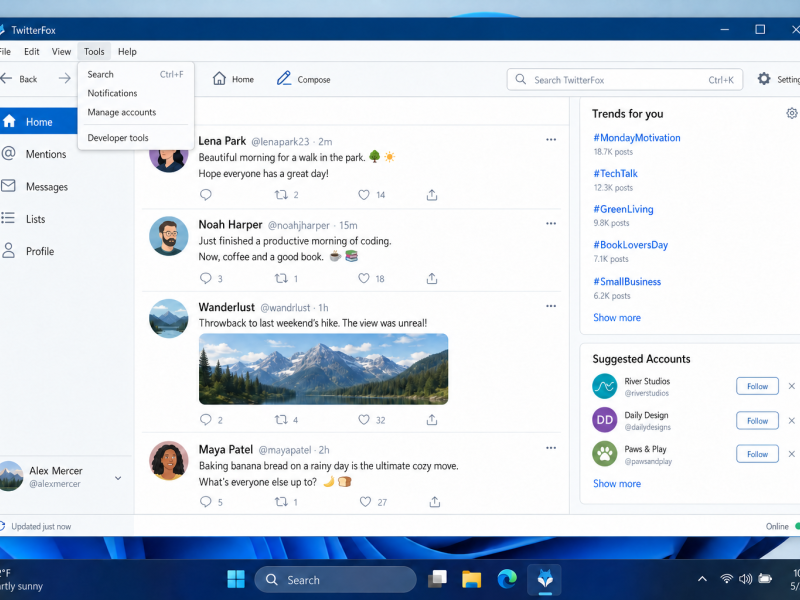Like Lena Park's post
This screenshot has width=800, height=600.
pyautogui.click(x=364, y=194)
